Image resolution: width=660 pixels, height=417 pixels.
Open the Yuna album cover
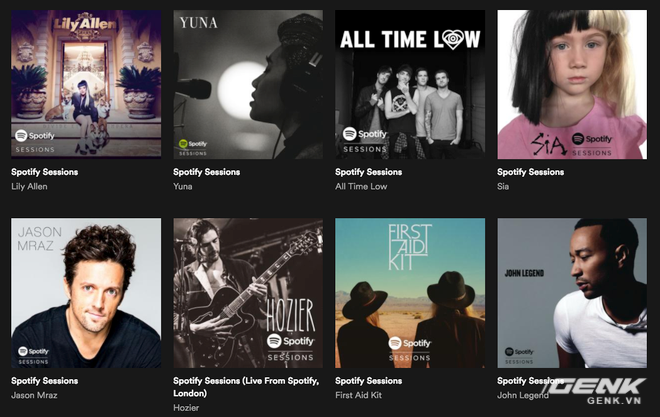[248, 84]
